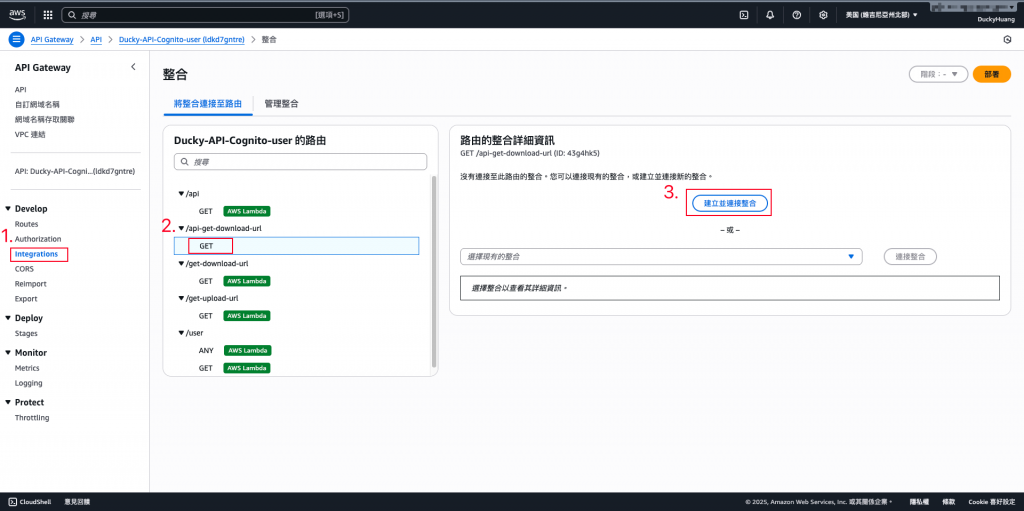Click the 部署 deploy button
1024x511 pixels.
[992, 74]
